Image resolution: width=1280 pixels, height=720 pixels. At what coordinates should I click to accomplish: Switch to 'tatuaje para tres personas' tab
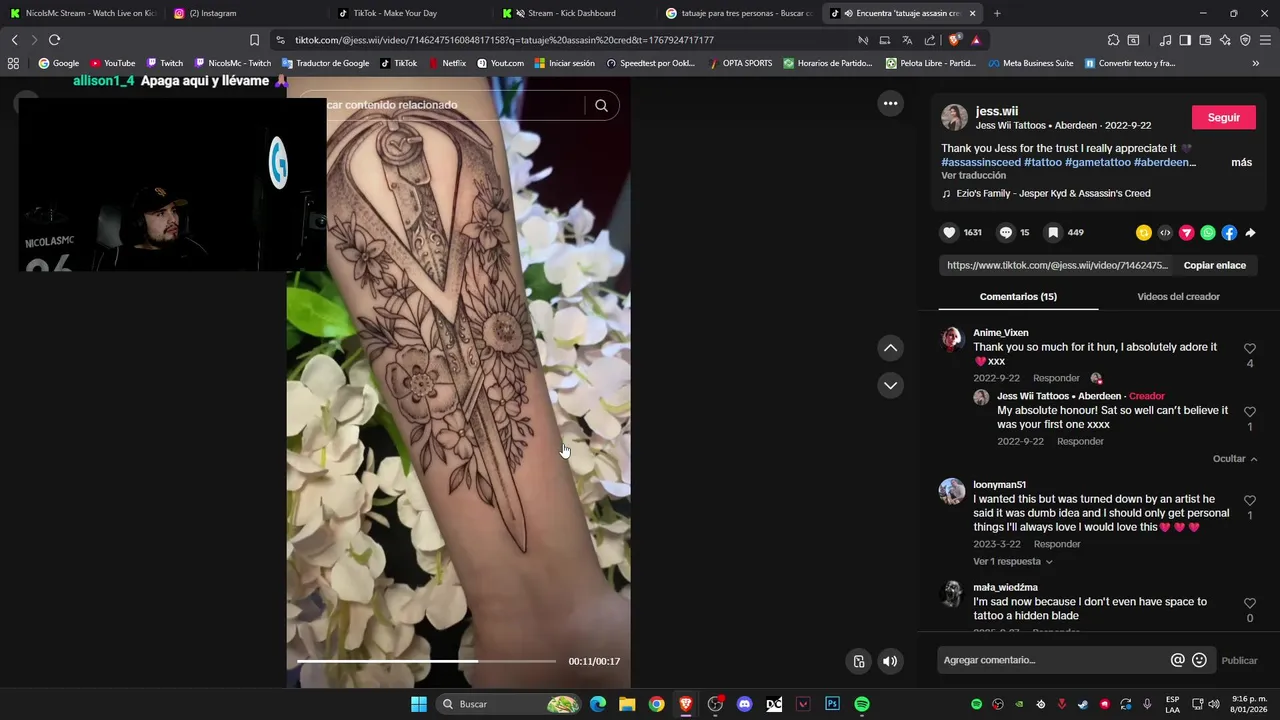point(740,13)
